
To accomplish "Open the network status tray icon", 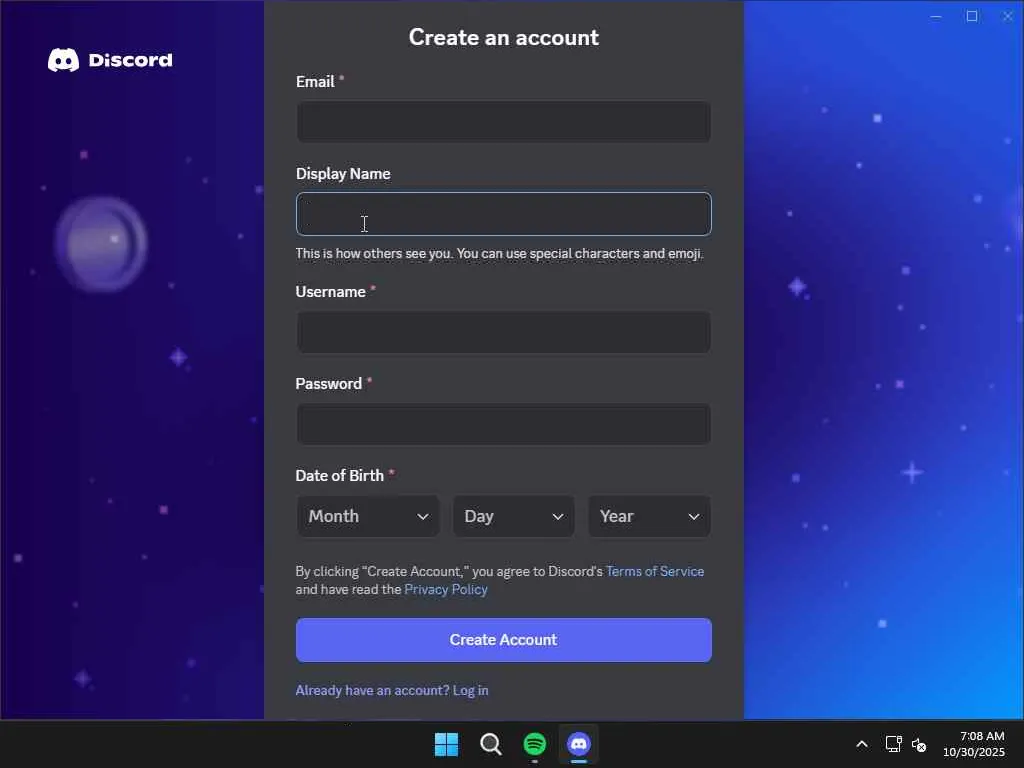I will pyautogui.click(x=893, y=744).
